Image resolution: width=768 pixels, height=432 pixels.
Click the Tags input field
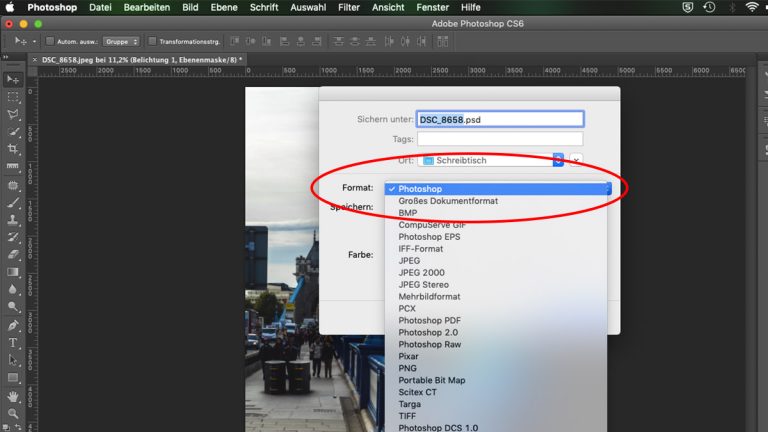click(x=499, y=139)
